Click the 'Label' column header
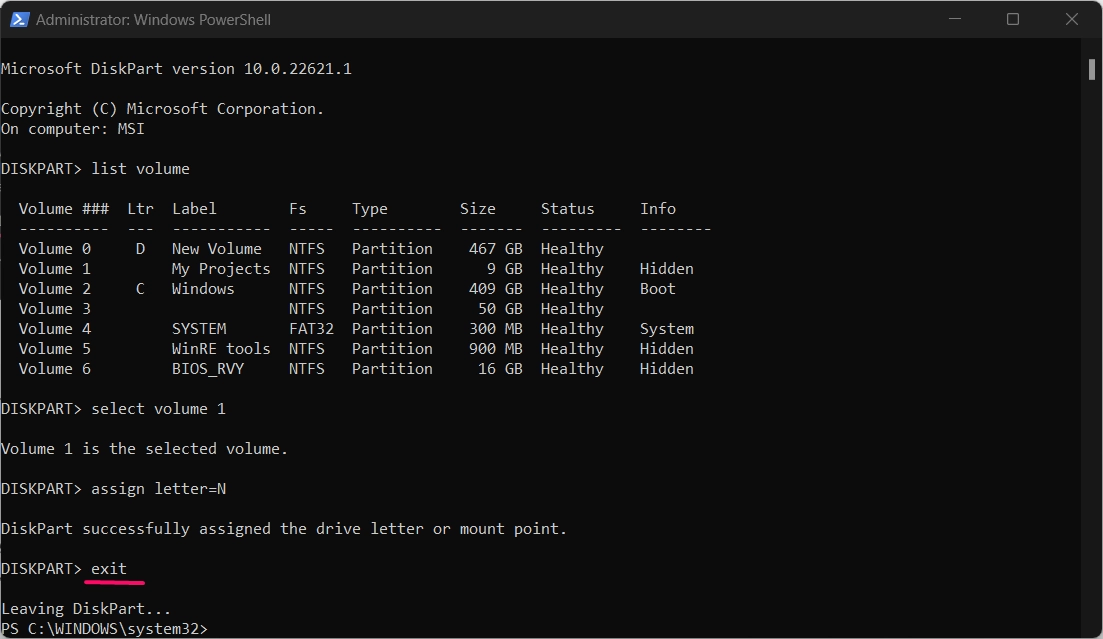This screenshot has width=1103, height=639. click(x=194, y=209)
